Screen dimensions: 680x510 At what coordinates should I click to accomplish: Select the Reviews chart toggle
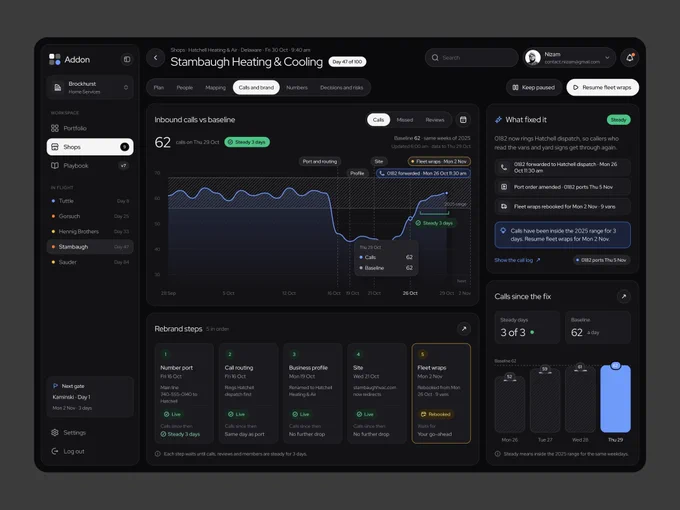435,120
